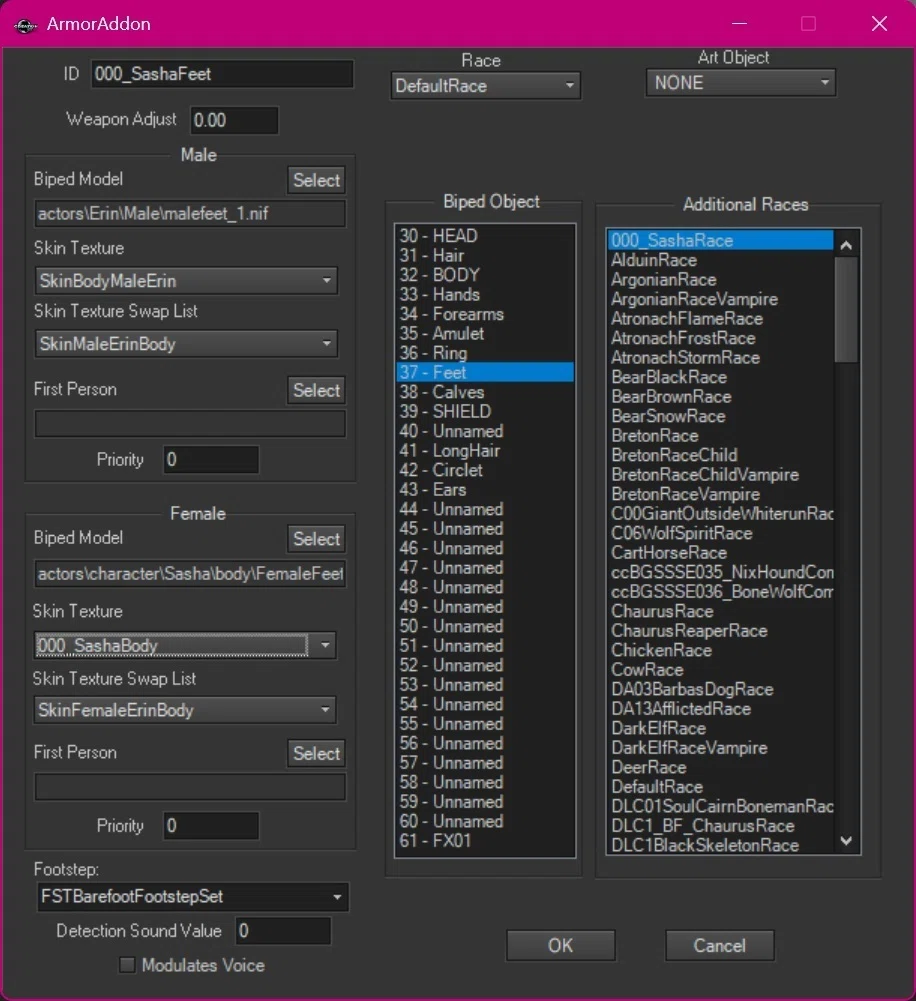Select BretonRace in Additional Races
916x1001 pixels.
click(721, 435)
